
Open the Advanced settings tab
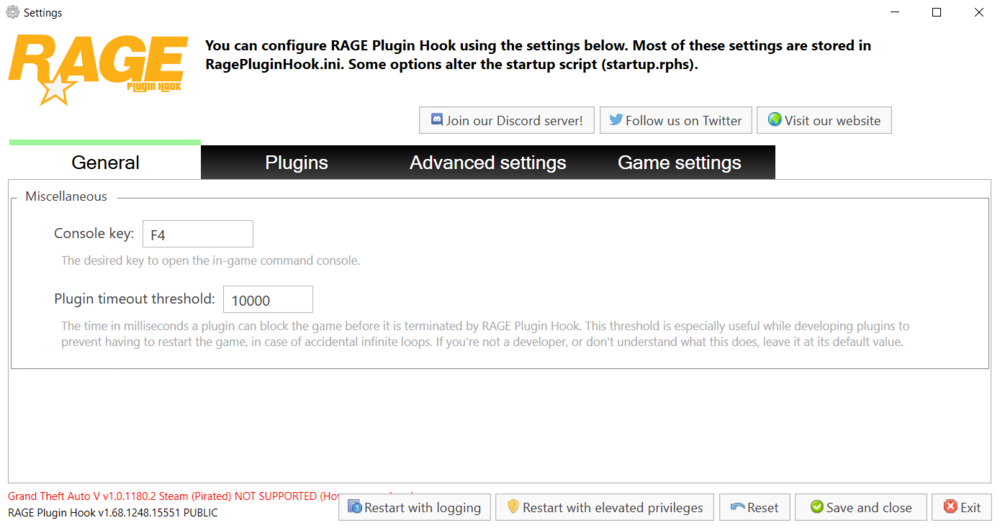[488, 162]
